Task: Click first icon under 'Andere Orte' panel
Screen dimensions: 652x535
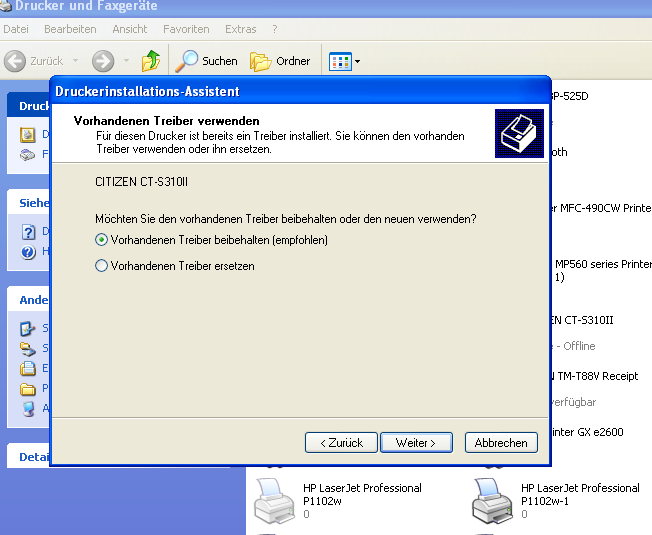Action: [27, 328]
